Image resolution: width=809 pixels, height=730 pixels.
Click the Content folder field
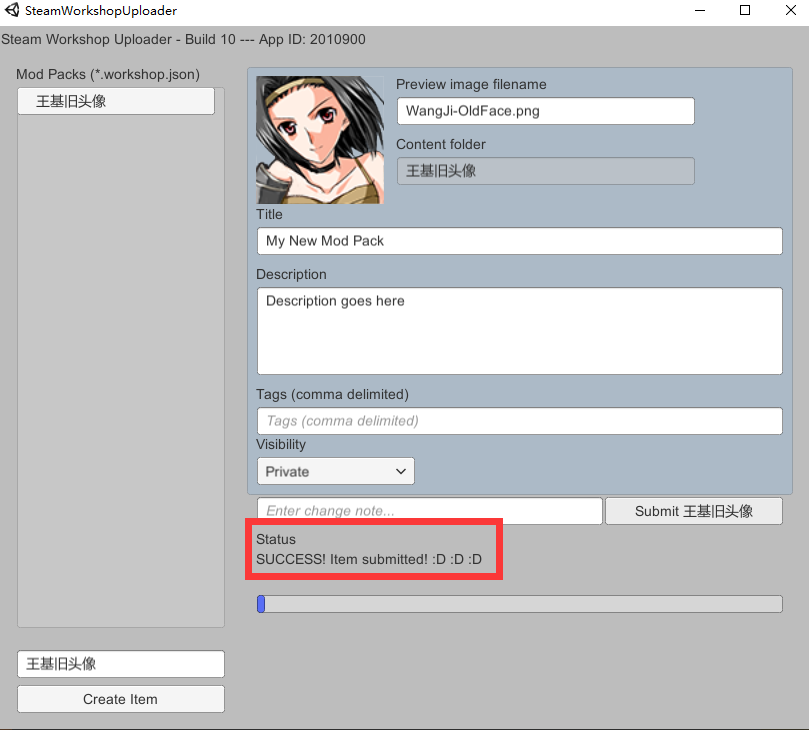tap(545, 171)
